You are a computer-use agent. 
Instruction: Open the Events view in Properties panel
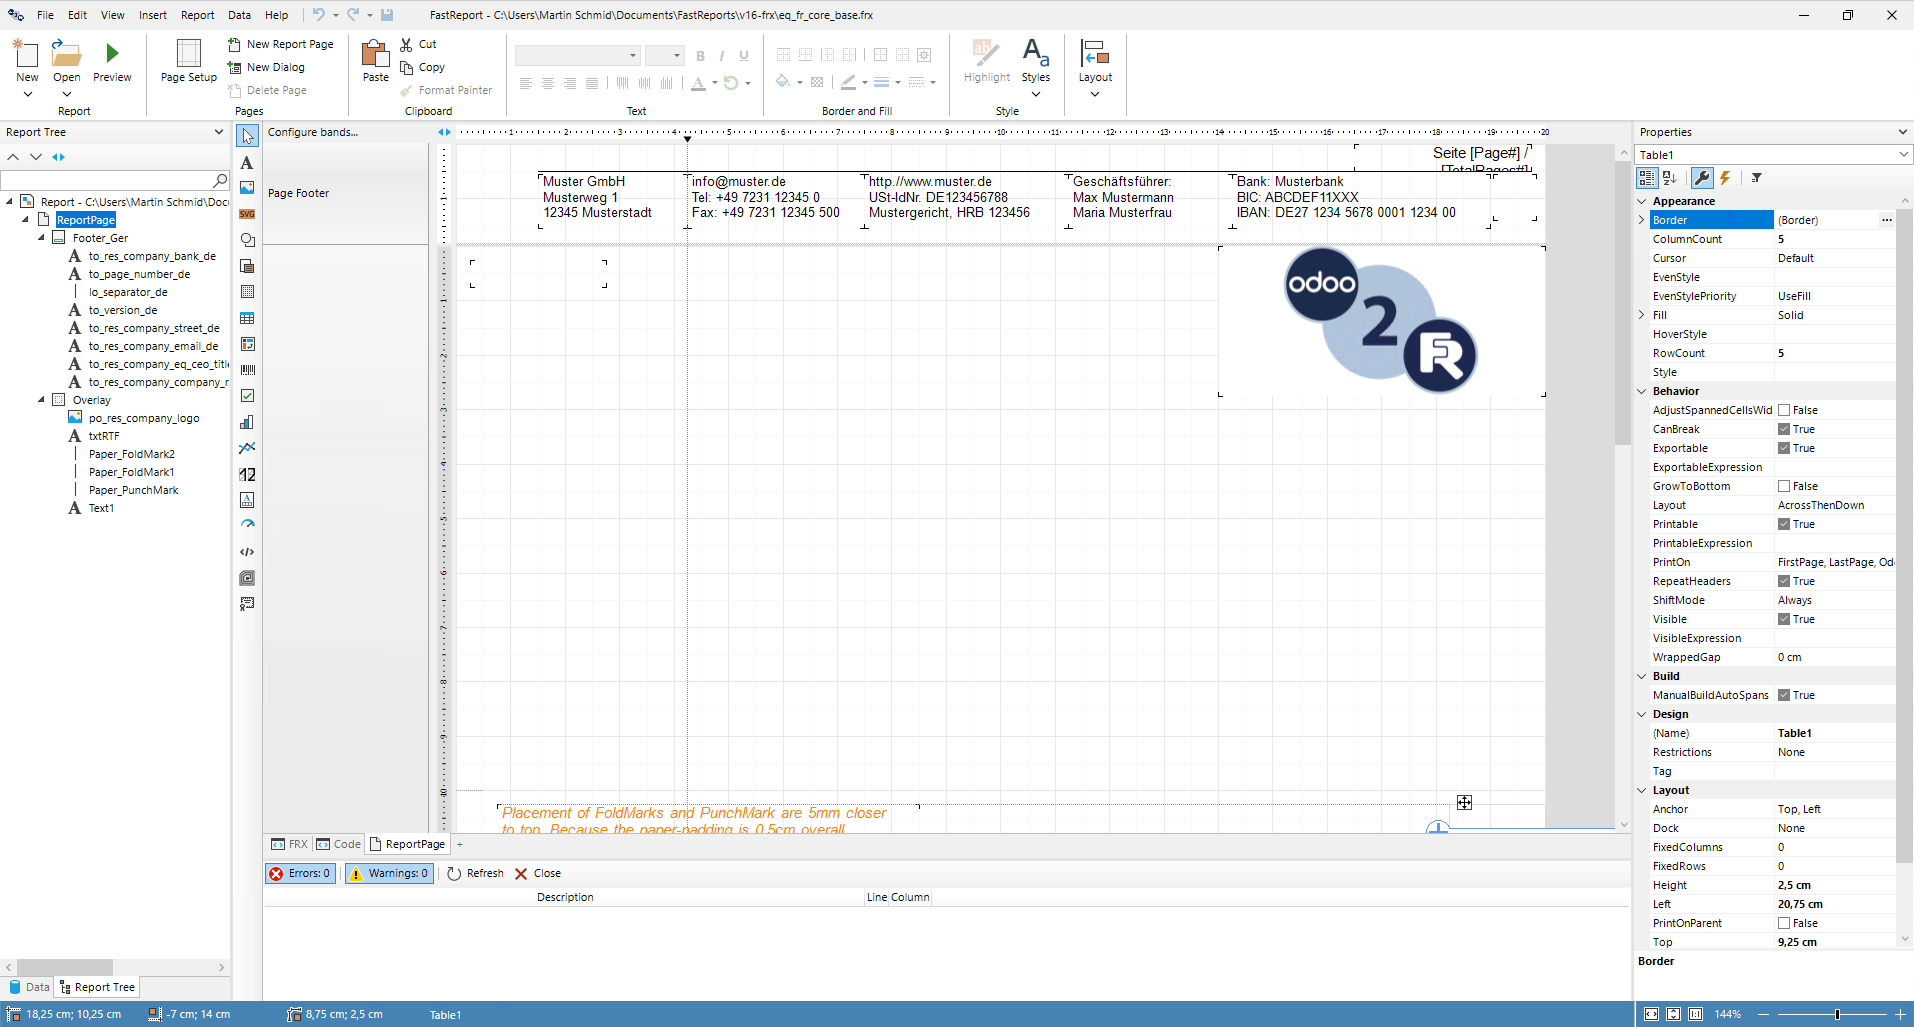(x=1727, y=178)
